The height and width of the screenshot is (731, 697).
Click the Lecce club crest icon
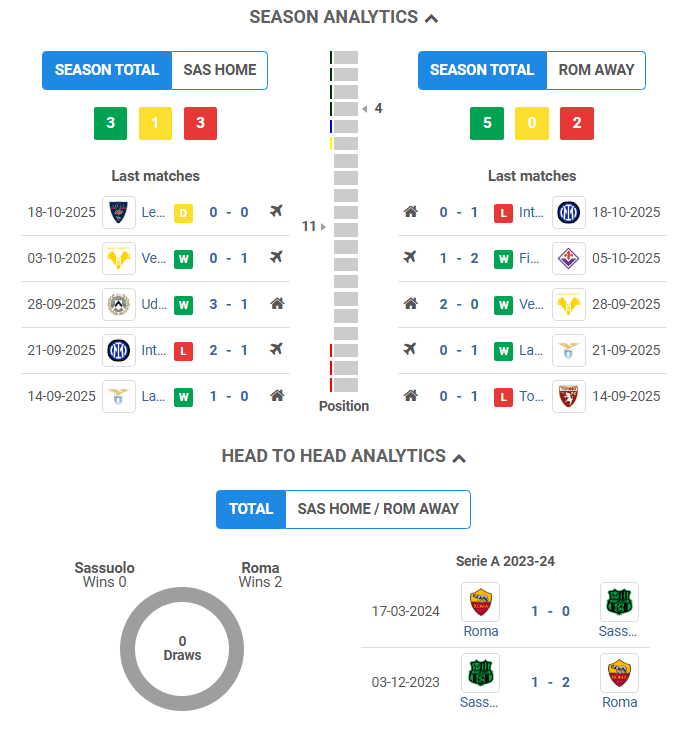119,212
